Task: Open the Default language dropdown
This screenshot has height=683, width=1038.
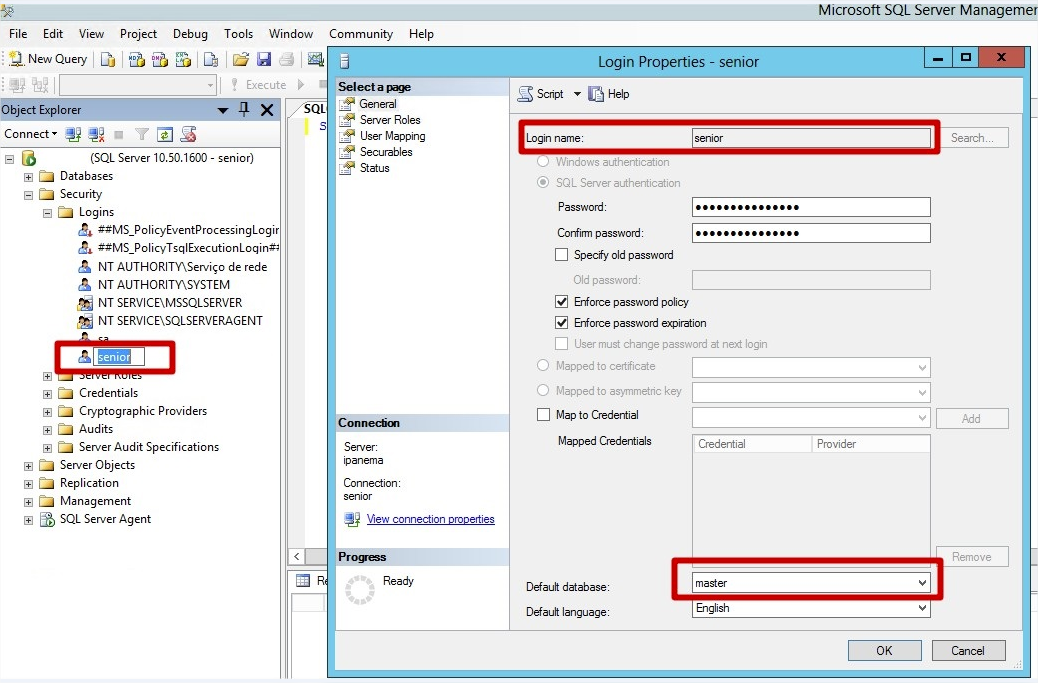Action: [921, 608]
